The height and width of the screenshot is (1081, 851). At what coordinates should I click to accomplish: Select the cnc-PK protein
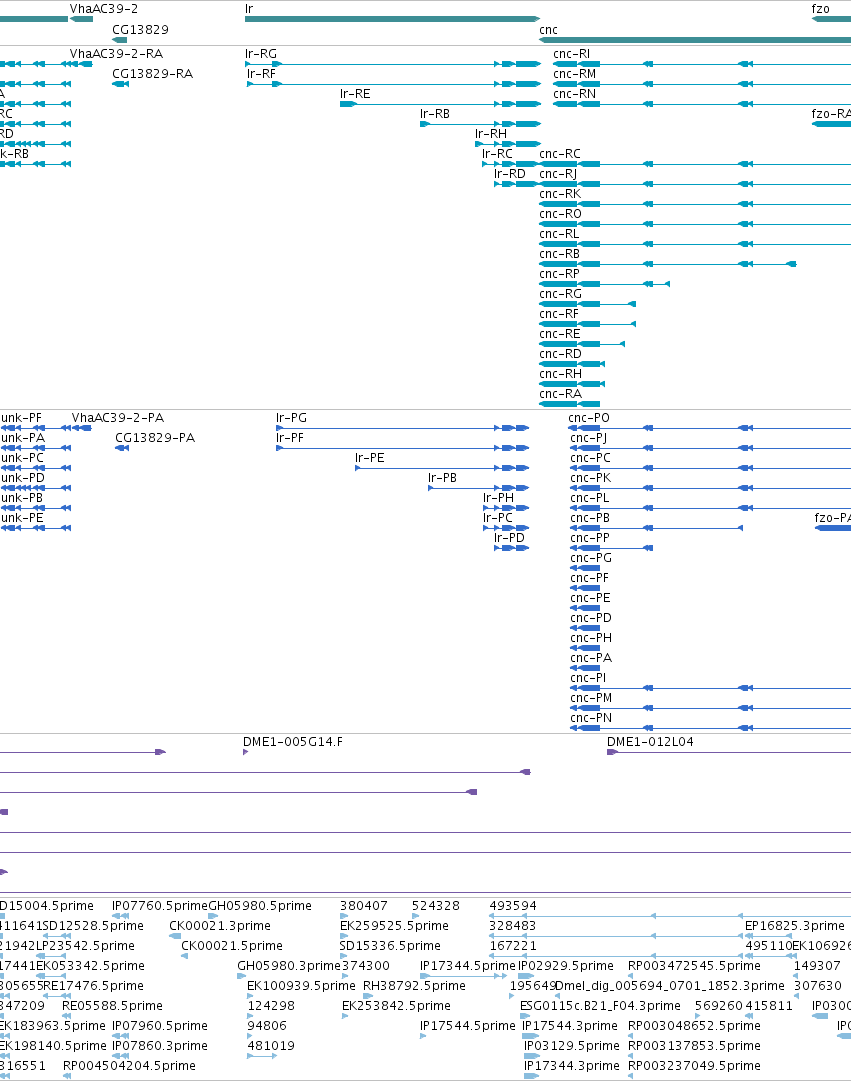(x=591, y=478)
